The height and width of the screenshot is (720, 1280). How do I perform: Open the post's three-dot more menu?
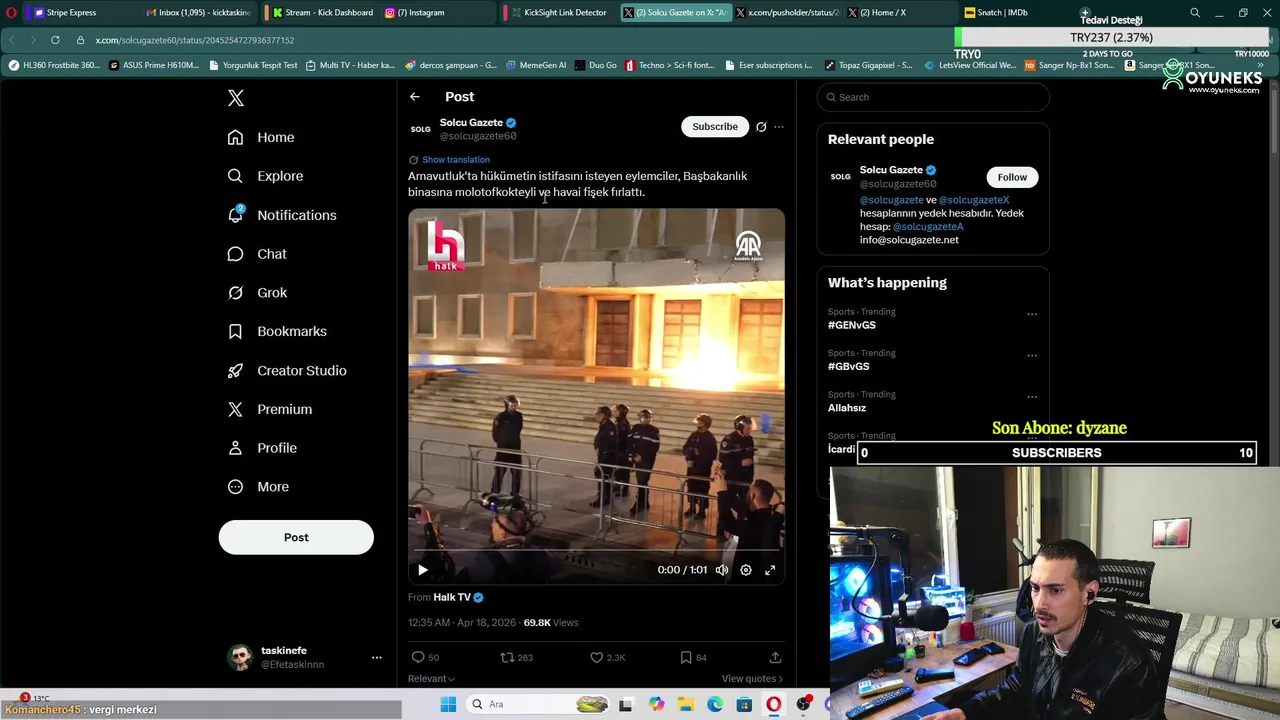779,127
